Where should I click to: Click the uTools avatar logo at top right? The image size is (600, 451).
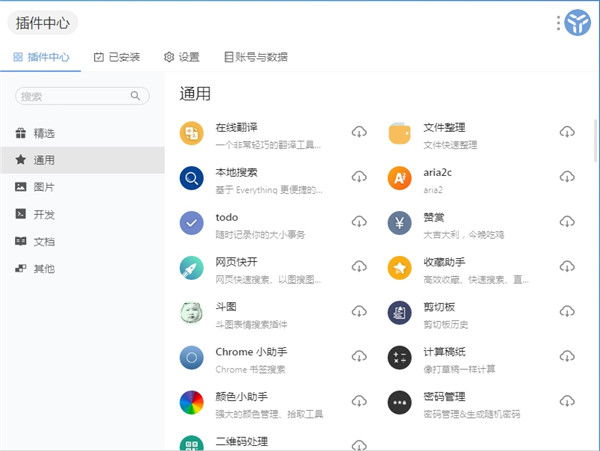pos(578,23)
